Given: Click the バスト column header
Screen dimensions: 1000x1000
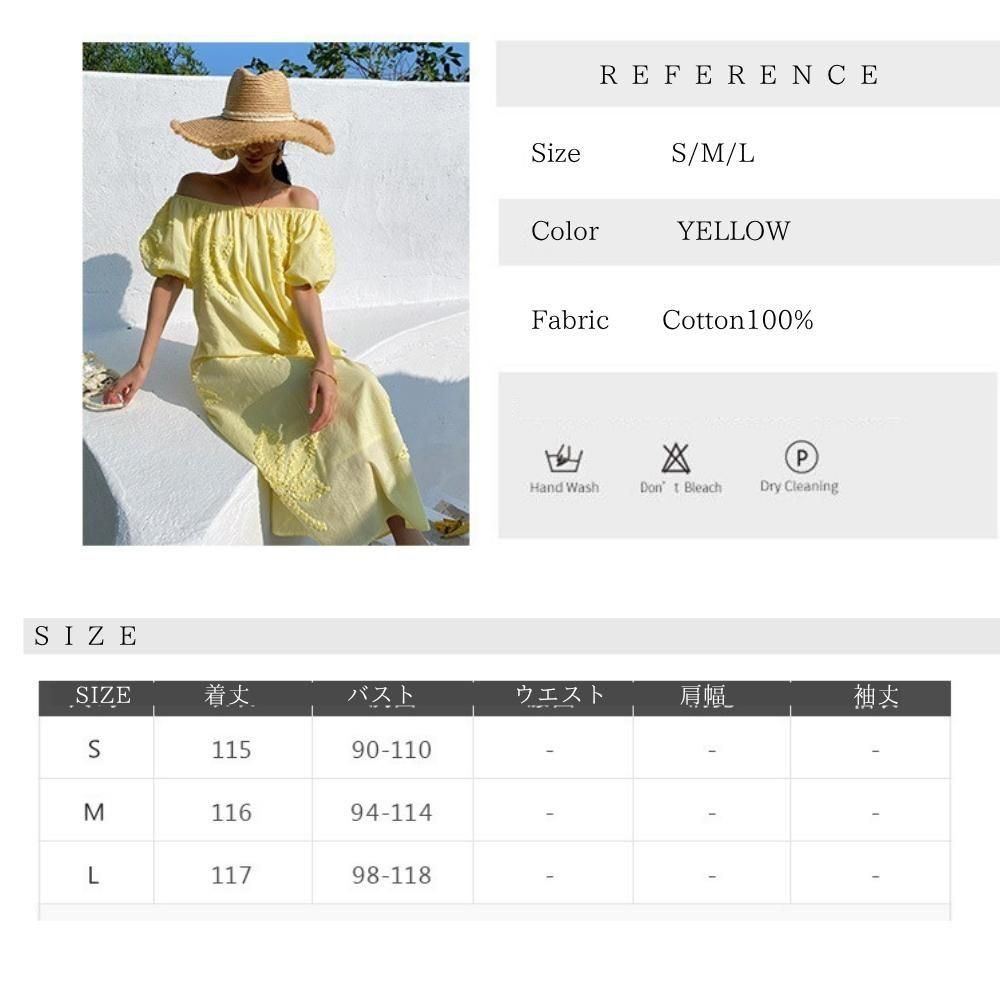Looking at the screenshot, I should click(x=381, y=695).
